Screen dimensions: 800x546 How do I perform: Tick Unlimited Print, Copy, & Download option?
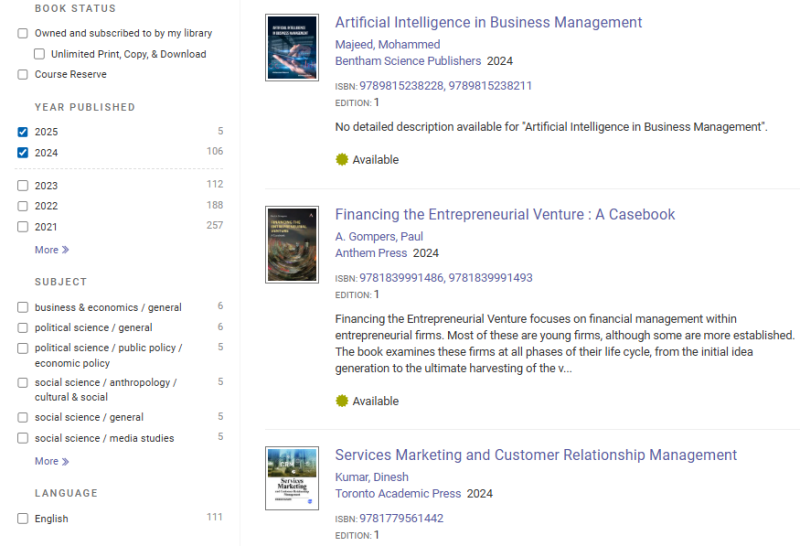(39, 54)
